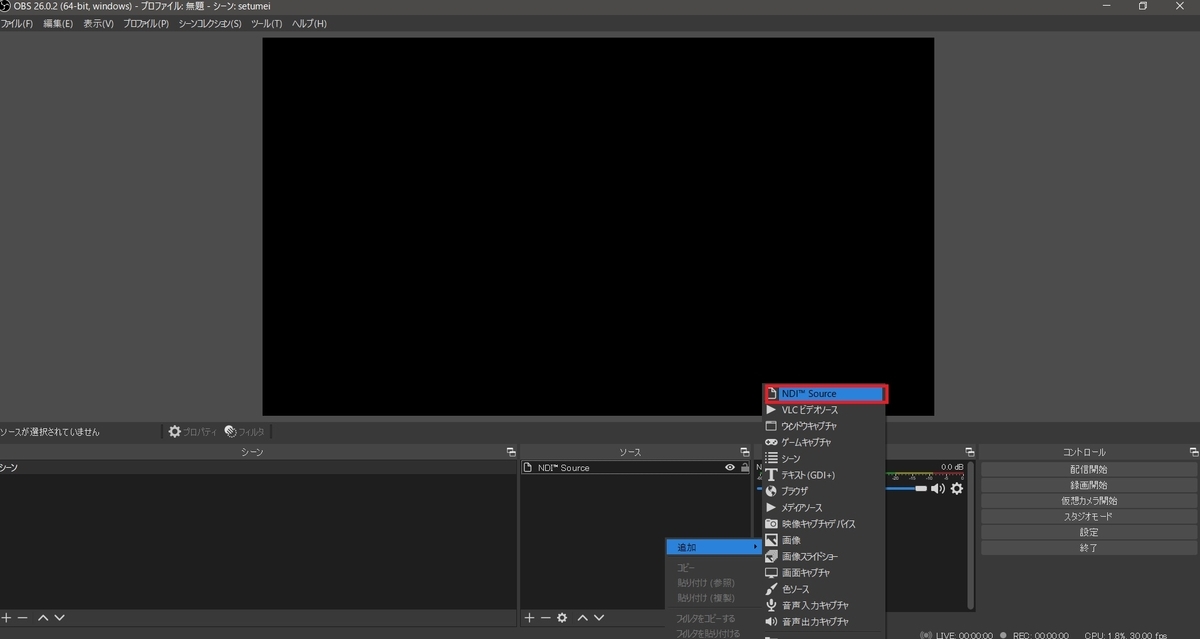Click the audio mixer vertical scrollbar
Image resolution: width=1200 pixels, height=639 pixels.
[970, 535]
